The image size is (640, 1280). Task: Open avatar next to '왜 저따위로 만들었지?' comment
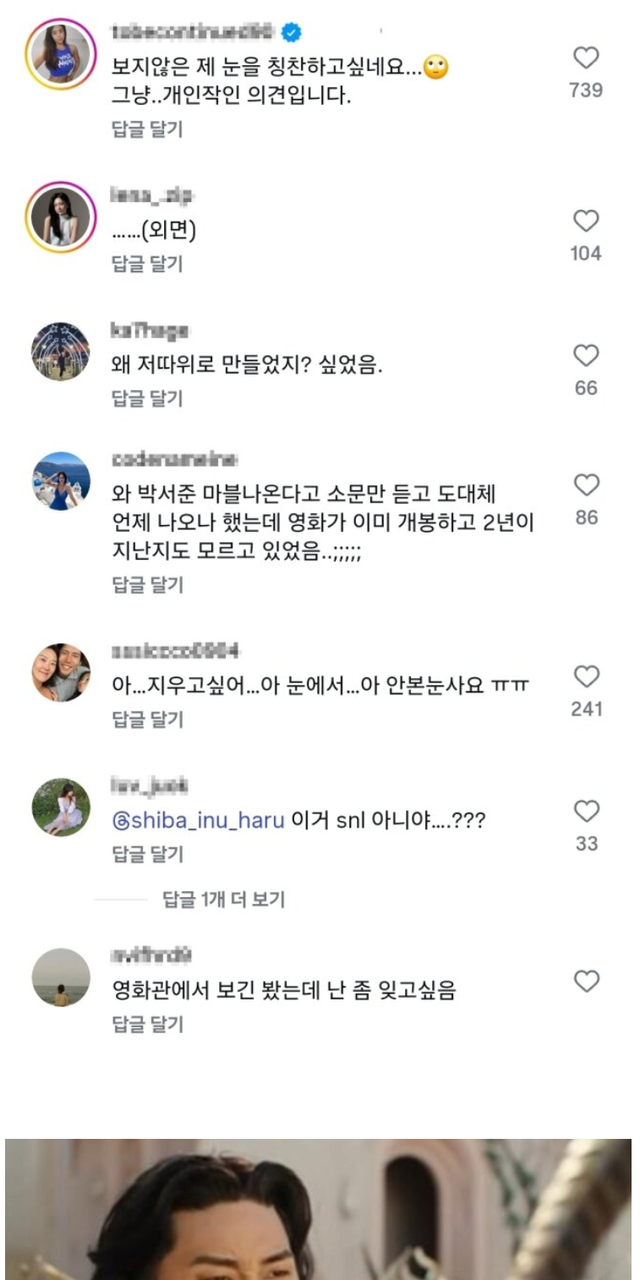click(x=61, y=352)
